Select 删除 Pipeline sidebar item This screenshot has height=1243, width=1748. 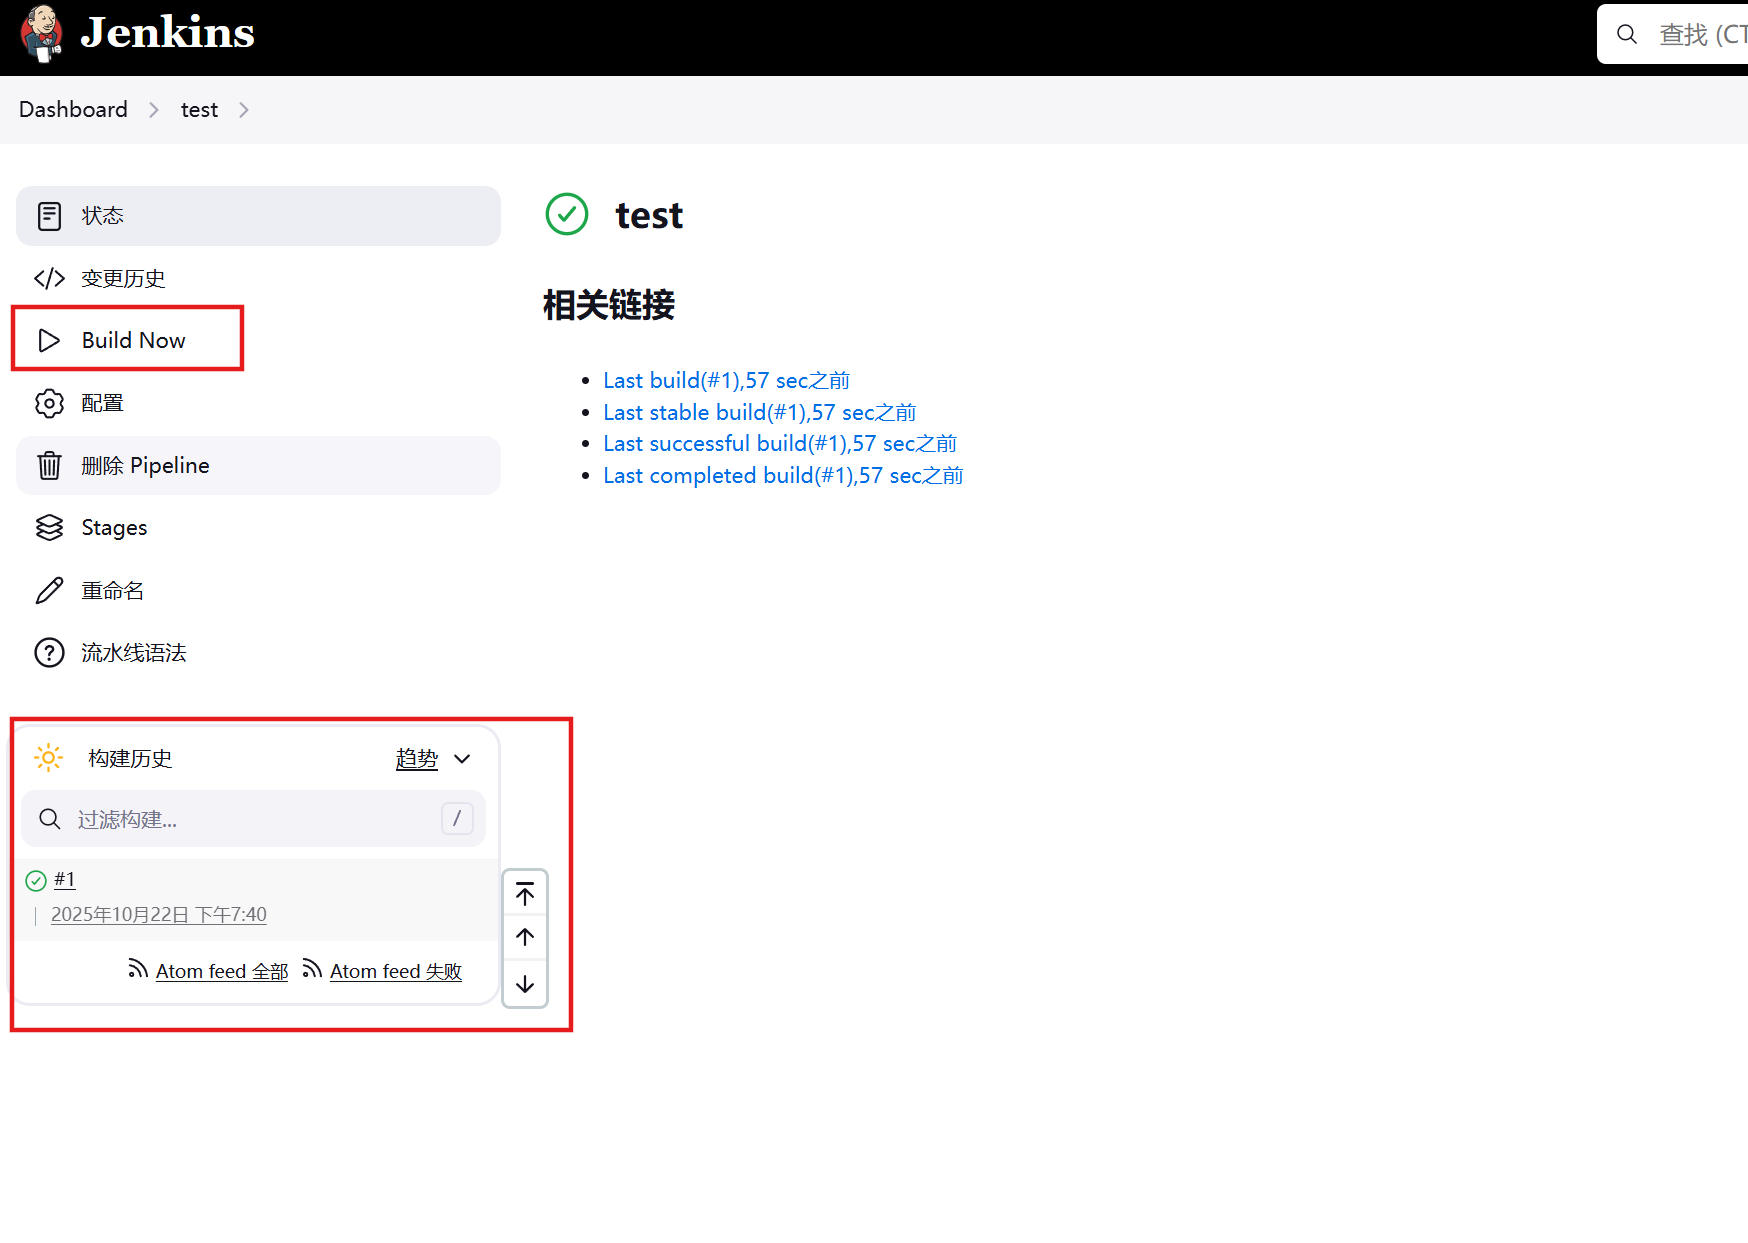[x=258, y=465]
